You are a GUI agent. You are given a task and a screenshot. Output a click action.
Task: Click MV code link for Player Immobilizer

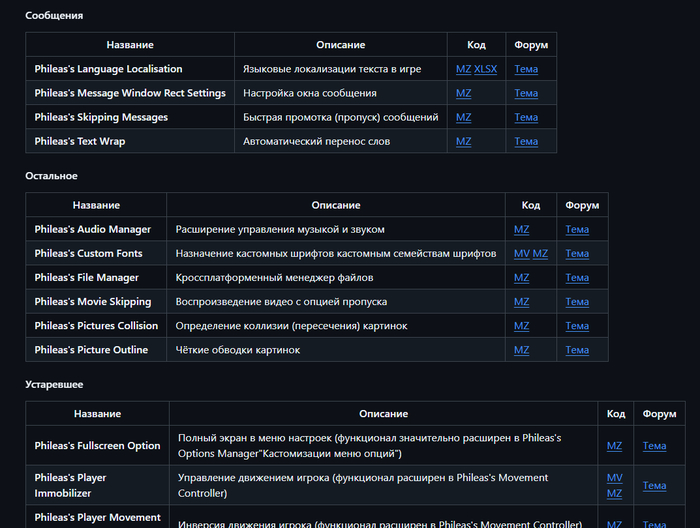tap(614, 478)
